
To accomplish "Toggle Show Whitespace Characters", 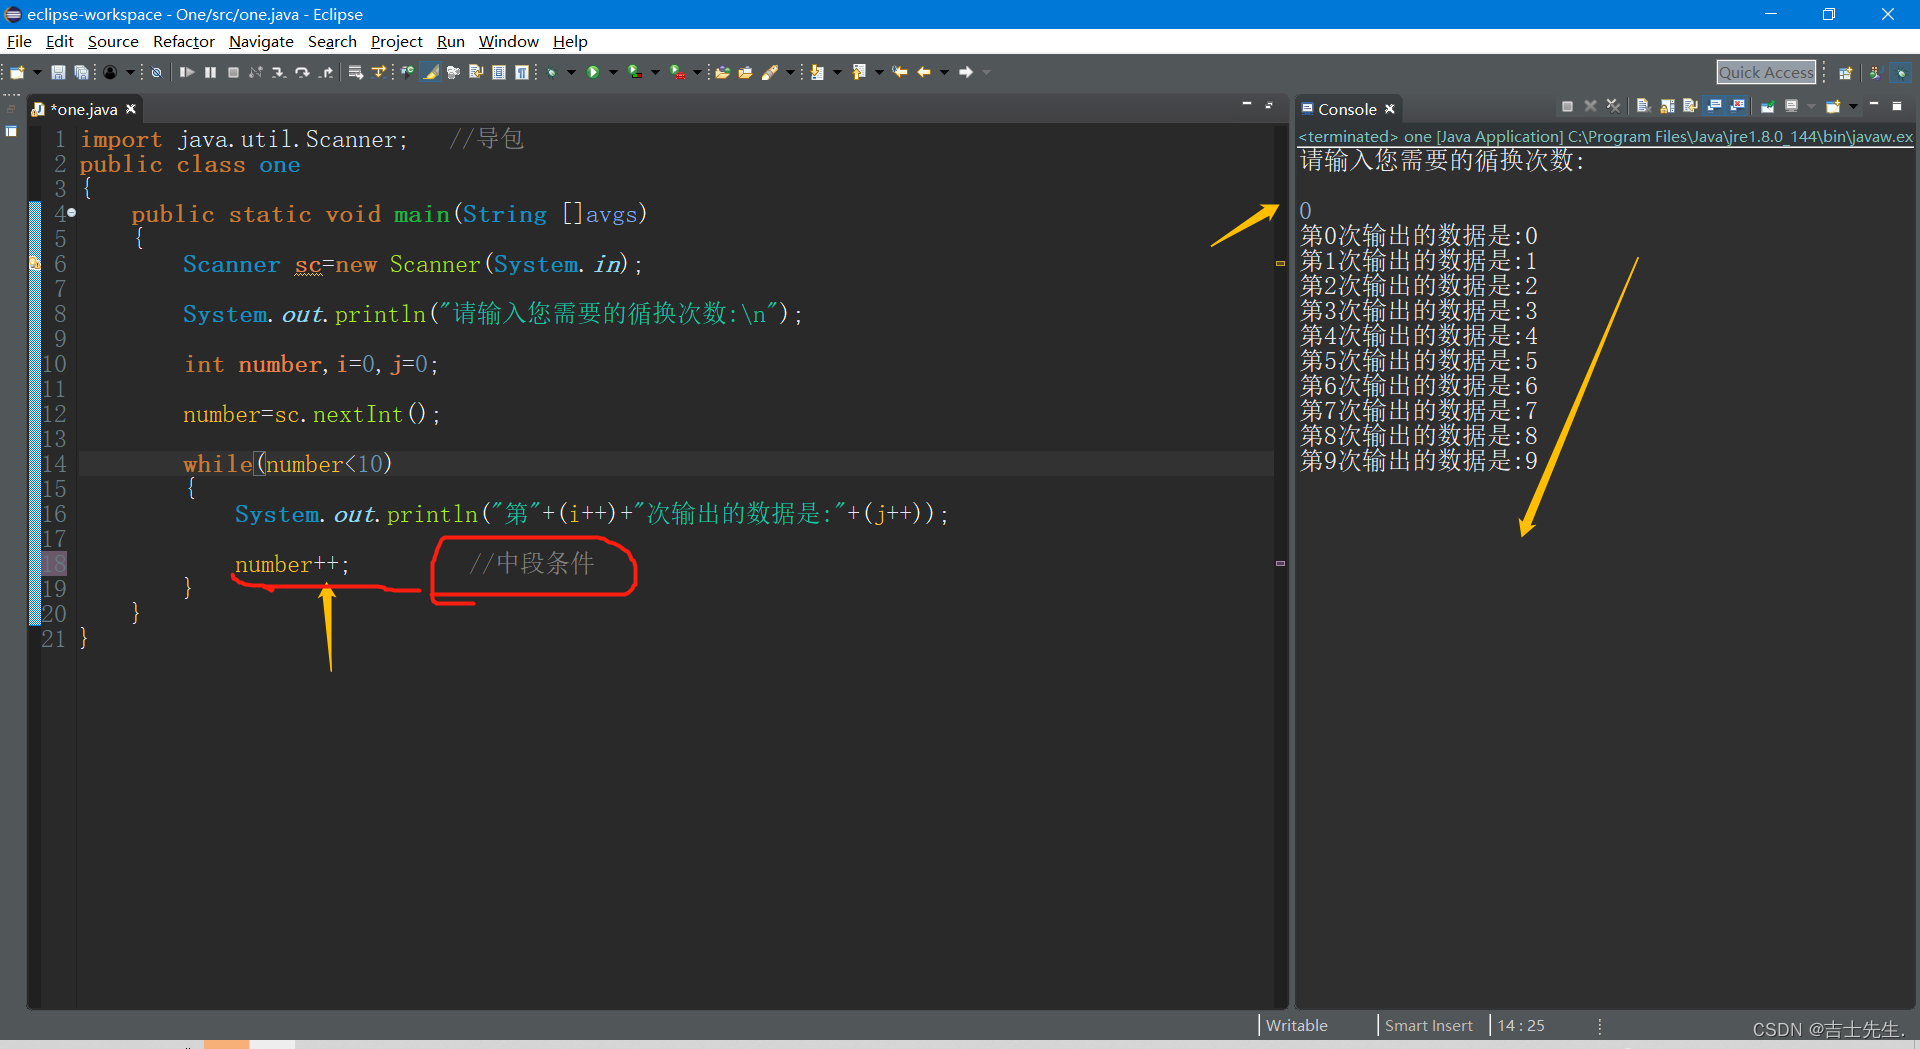I will (x=521, y=72).
